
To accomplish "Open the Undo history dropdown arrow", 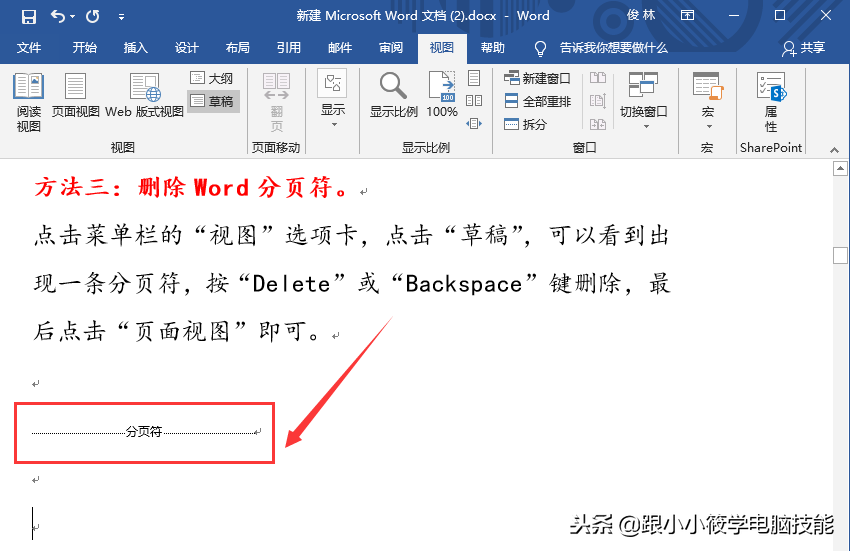I will (73, 17).
